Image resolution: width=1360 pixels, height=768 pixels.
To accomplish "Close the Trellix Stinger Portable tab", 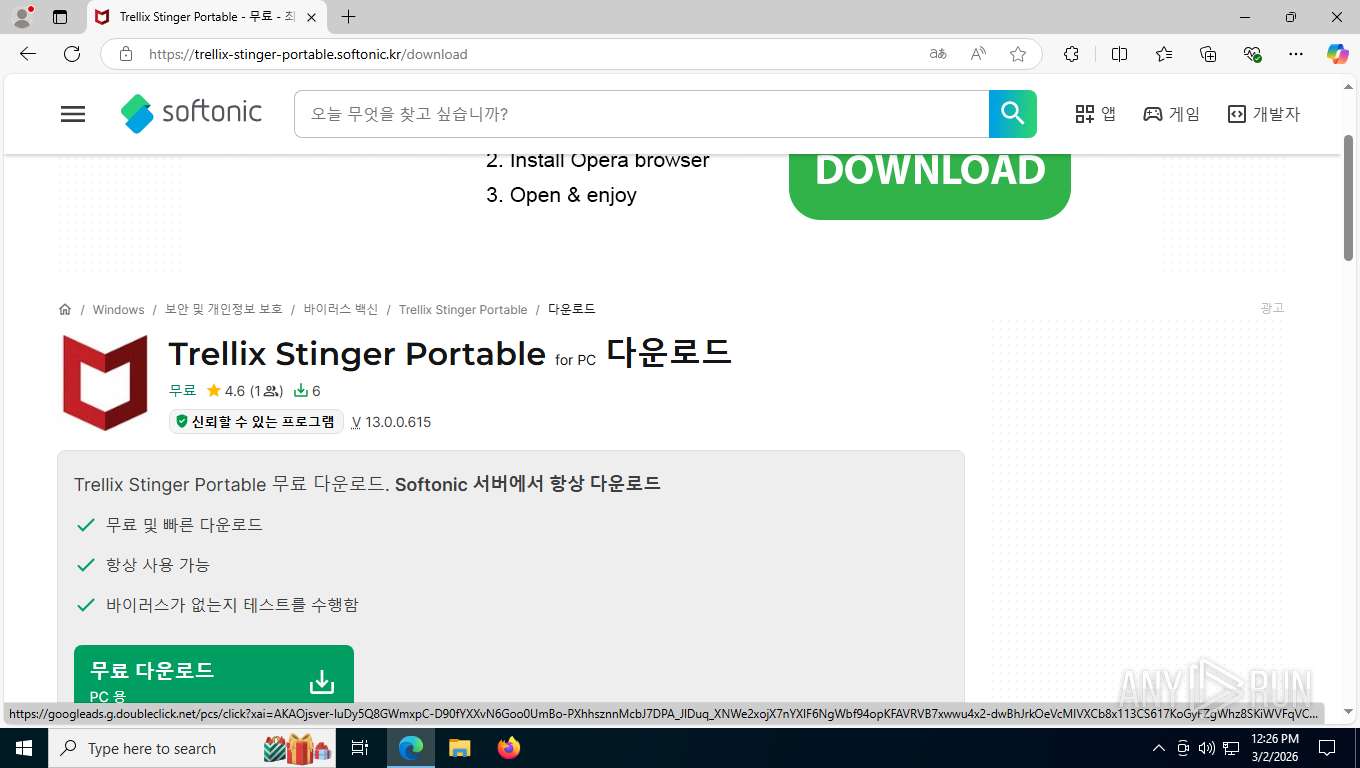I will [312, 17].
